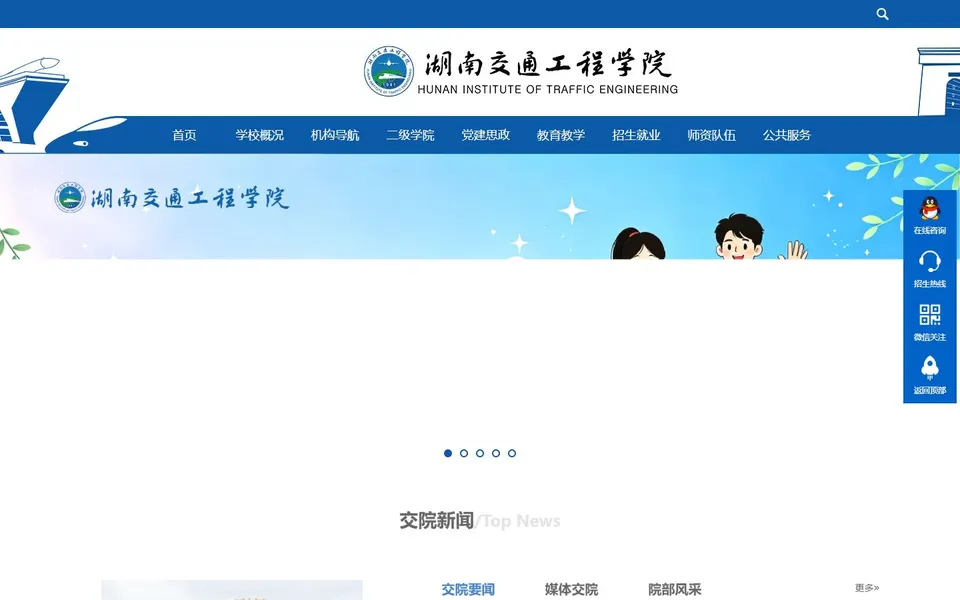Screen dimensions: 960x600
Task: Click the calligraphy school name 湖南交通工程学院 in header
Action: [548, 63]
